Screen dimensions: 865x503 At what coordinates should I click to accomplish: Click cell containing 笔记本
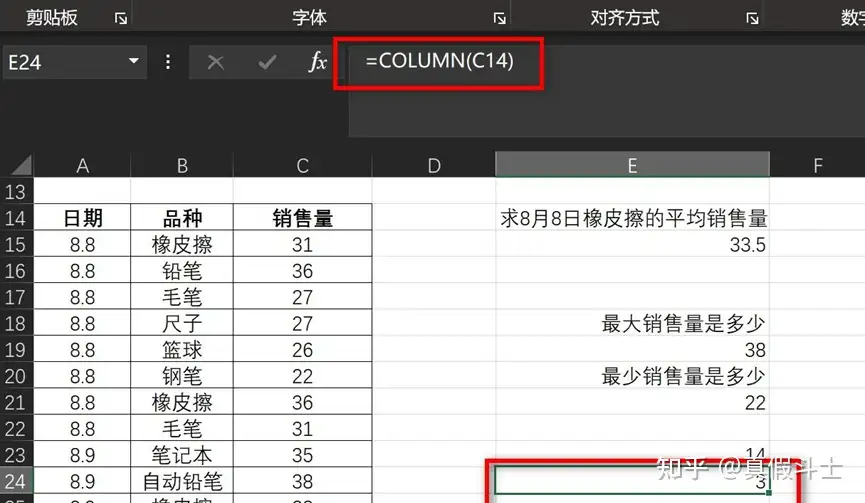coord(182,455)
